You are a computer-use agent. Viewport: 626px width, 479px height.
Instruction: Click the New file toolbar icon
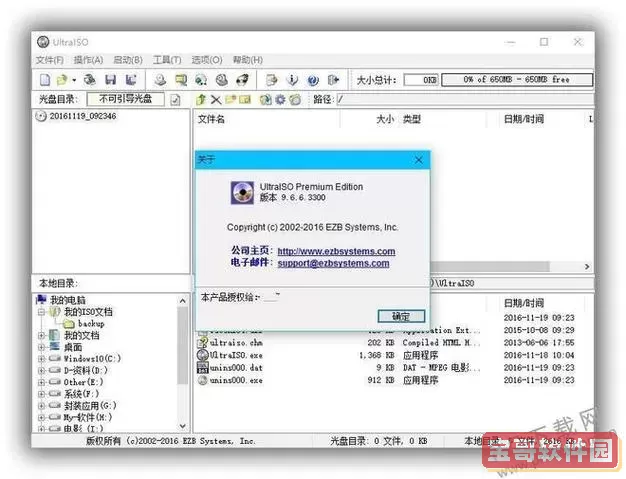click(45, 80)
